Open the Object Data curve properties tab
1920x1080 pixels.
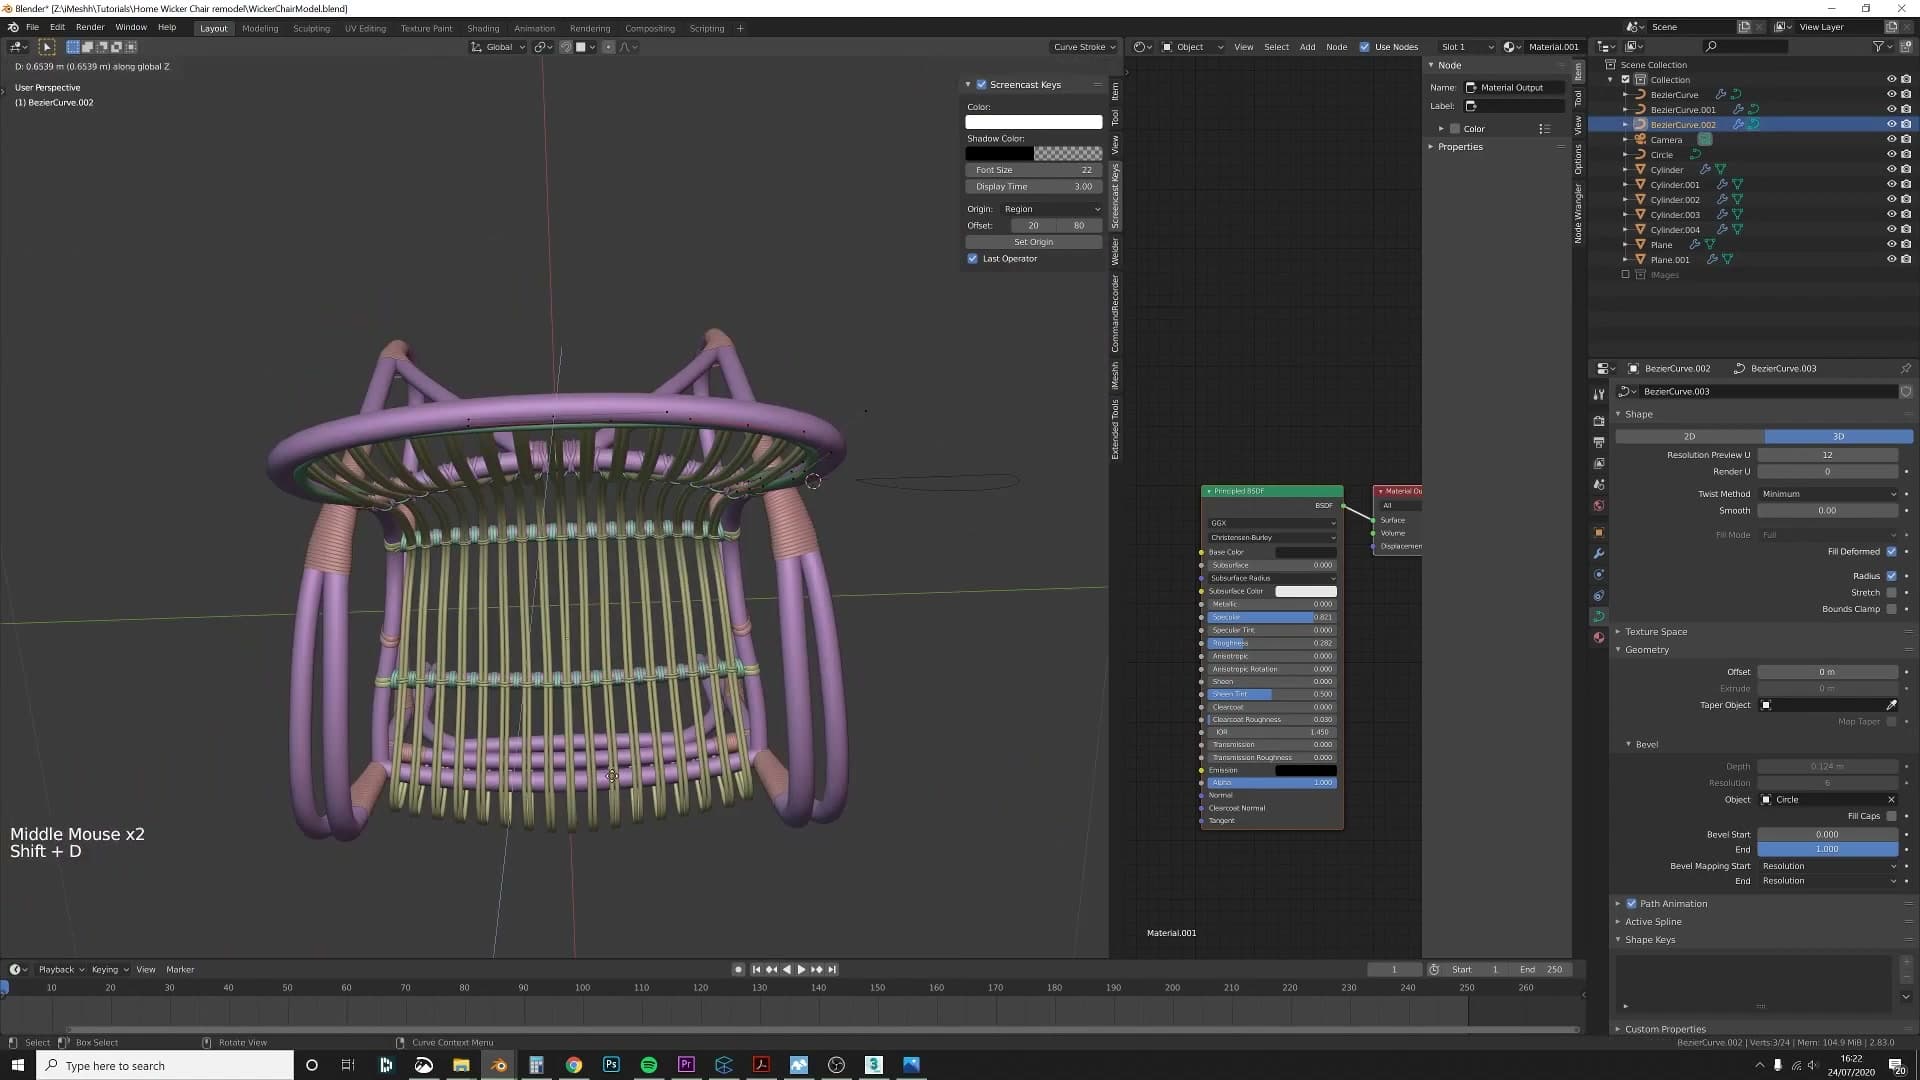click(x=1599, y=616)
